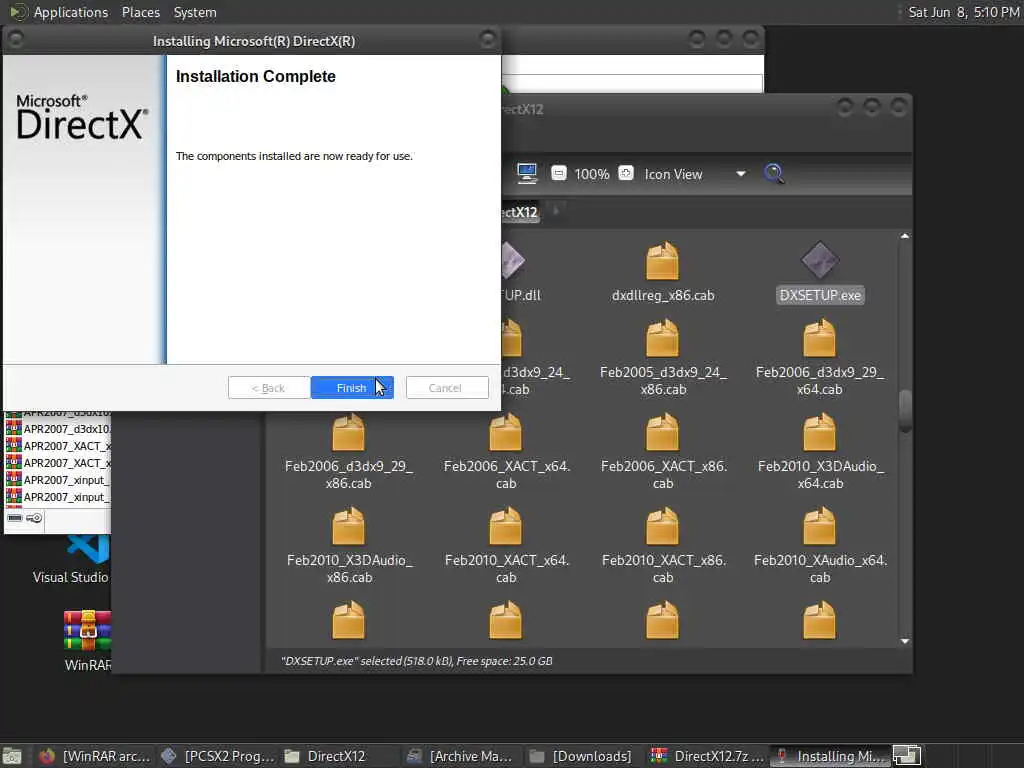Select Feb2006_XACT_x64.cab package icon

[x=505, y=432]
